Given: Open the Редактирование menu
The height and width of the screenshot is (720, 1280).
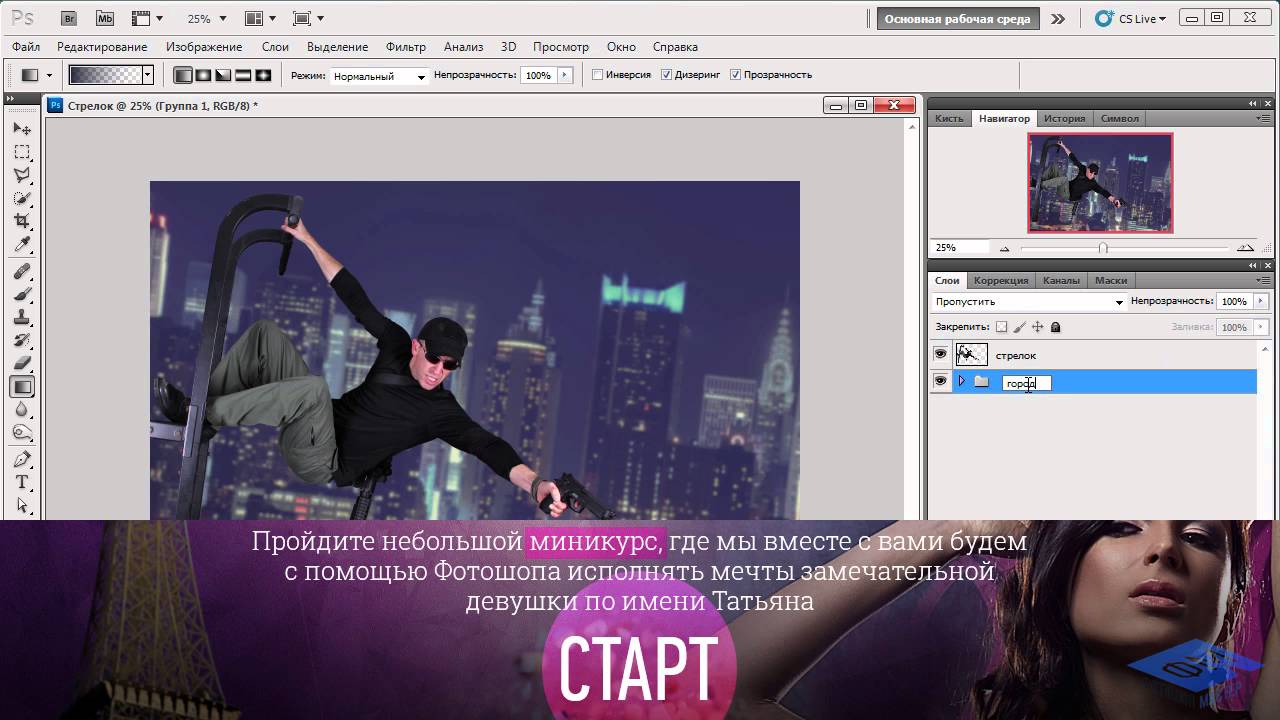Looking at the screenshot, I should click(102, 47).
